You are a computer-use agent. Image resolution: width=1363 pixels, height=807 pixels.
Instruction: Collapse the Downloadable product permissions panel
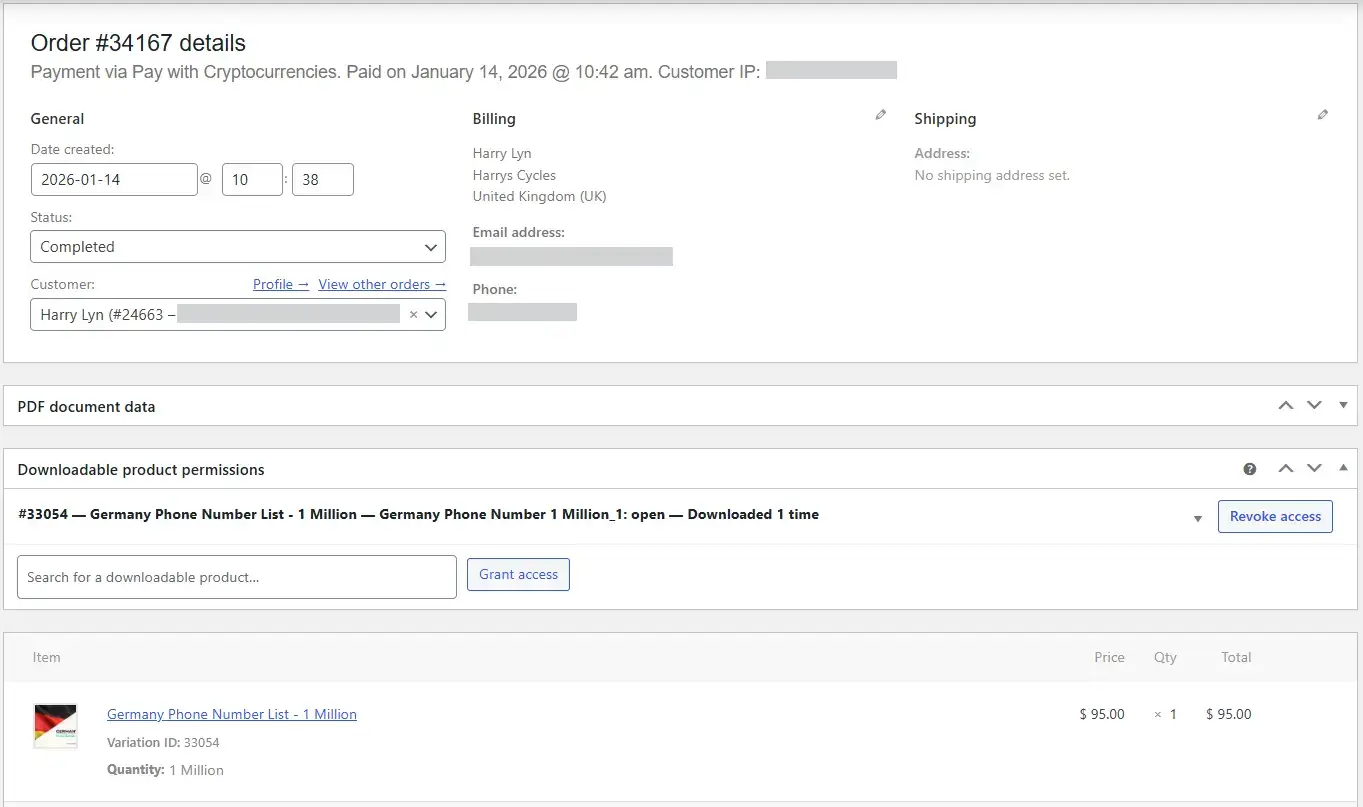click(1343, 469)
